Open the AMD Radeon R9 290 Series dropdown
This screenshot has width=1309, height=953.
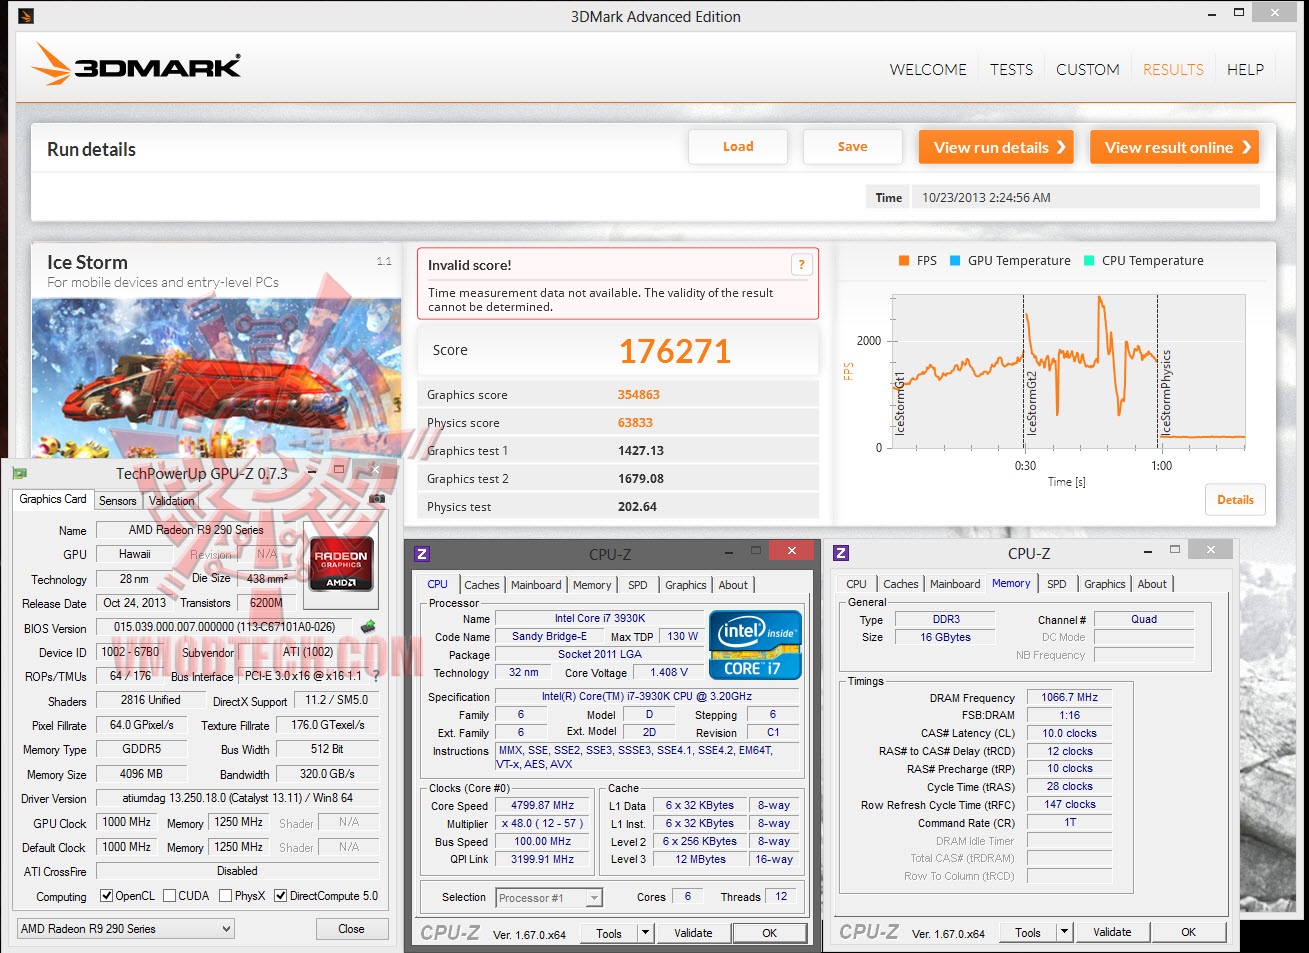tap(125, 929)
